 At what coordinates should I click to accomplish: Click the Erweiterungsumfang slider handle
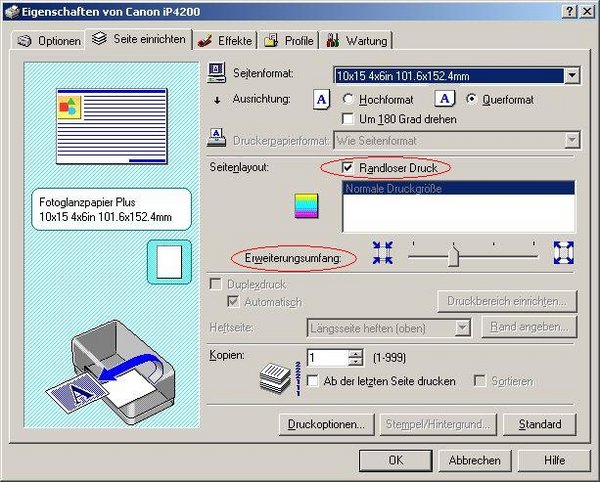pos(453,256)
